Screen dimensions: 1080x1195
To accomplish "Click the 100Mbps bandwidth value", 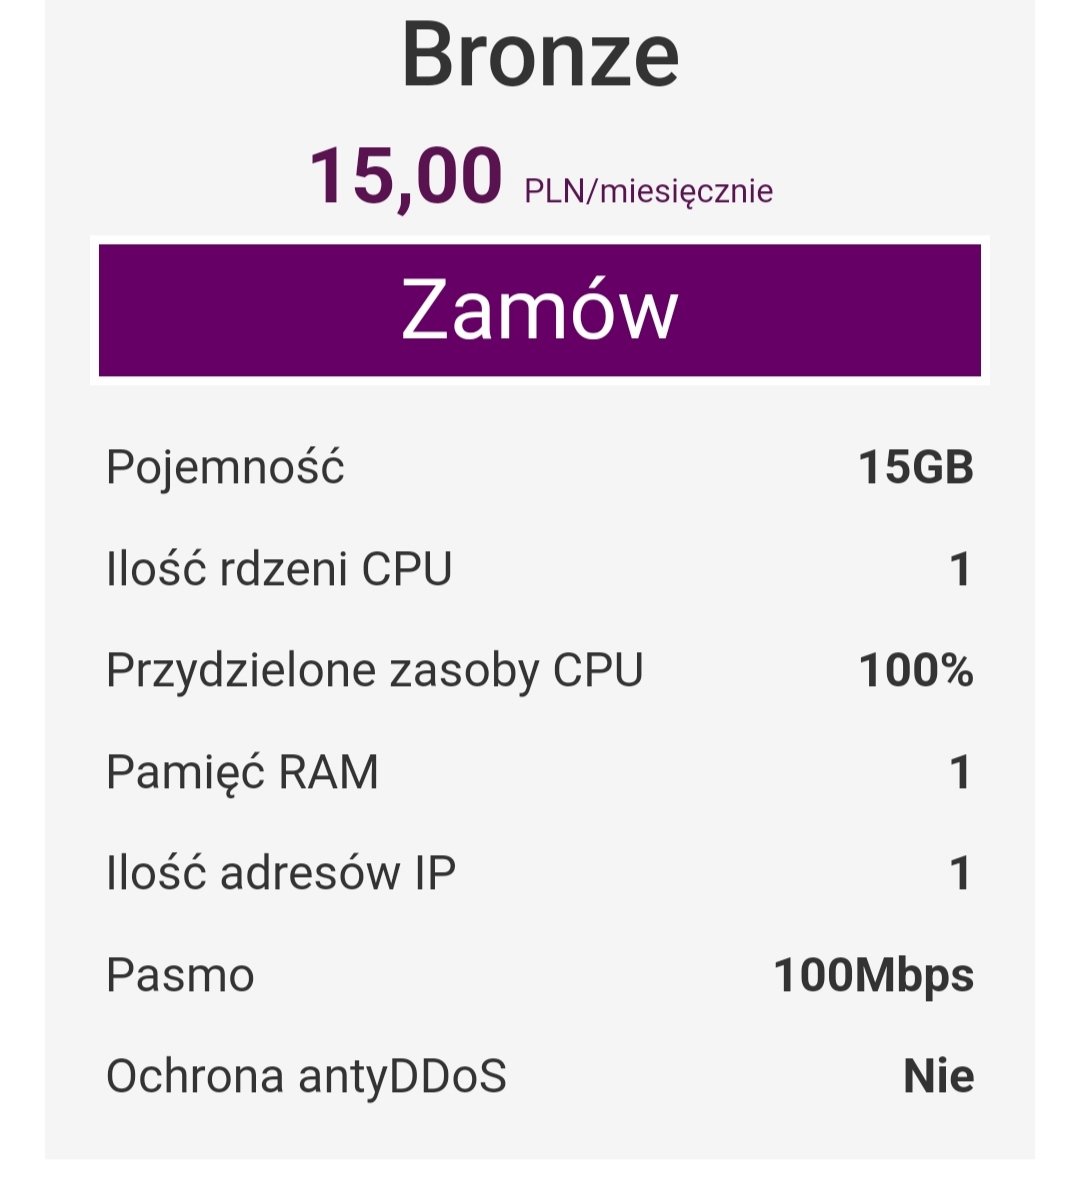I will (x=873, y=975).
